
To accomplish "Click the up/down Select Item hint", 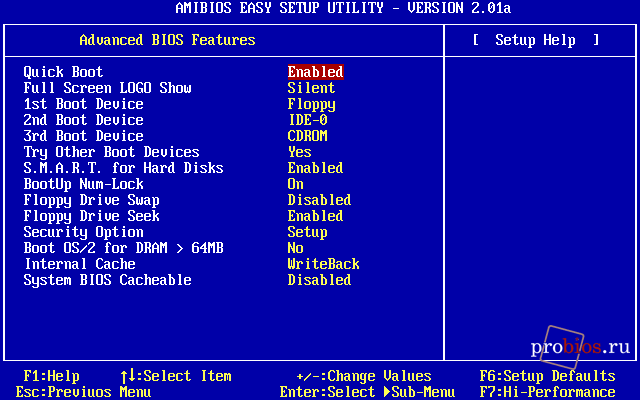I will 176,376.
